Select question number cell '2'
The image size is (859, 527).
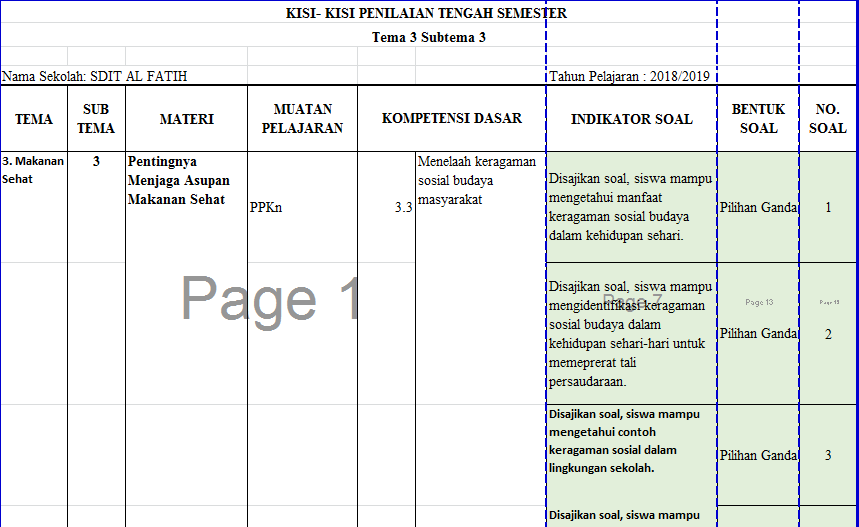[x=828, y=334]
